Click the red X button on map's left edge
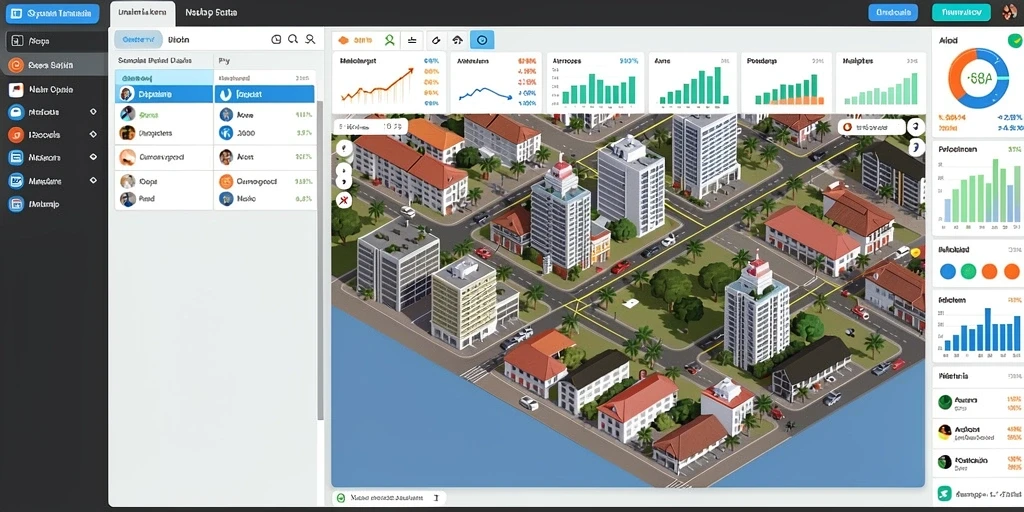 coord(344,198)
